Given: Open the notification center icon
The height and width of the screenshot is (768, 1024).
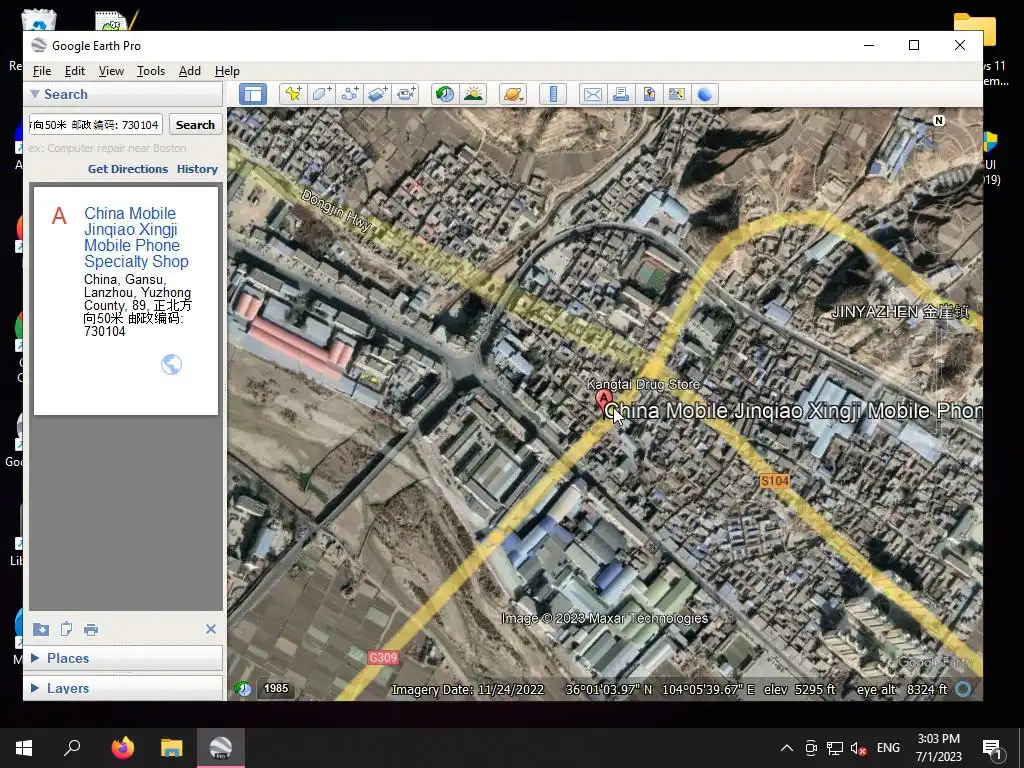Looking at the screenshot, I should click(x=992, y=748).
